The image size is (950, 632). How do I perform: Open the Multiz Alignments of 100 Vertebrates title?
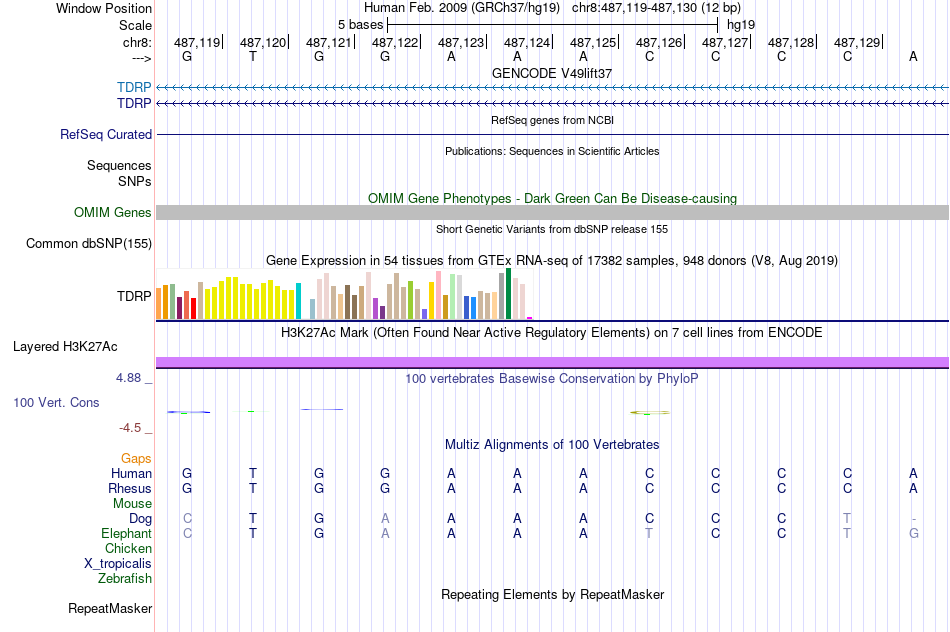pyautogui.click(x=552, y=445)
